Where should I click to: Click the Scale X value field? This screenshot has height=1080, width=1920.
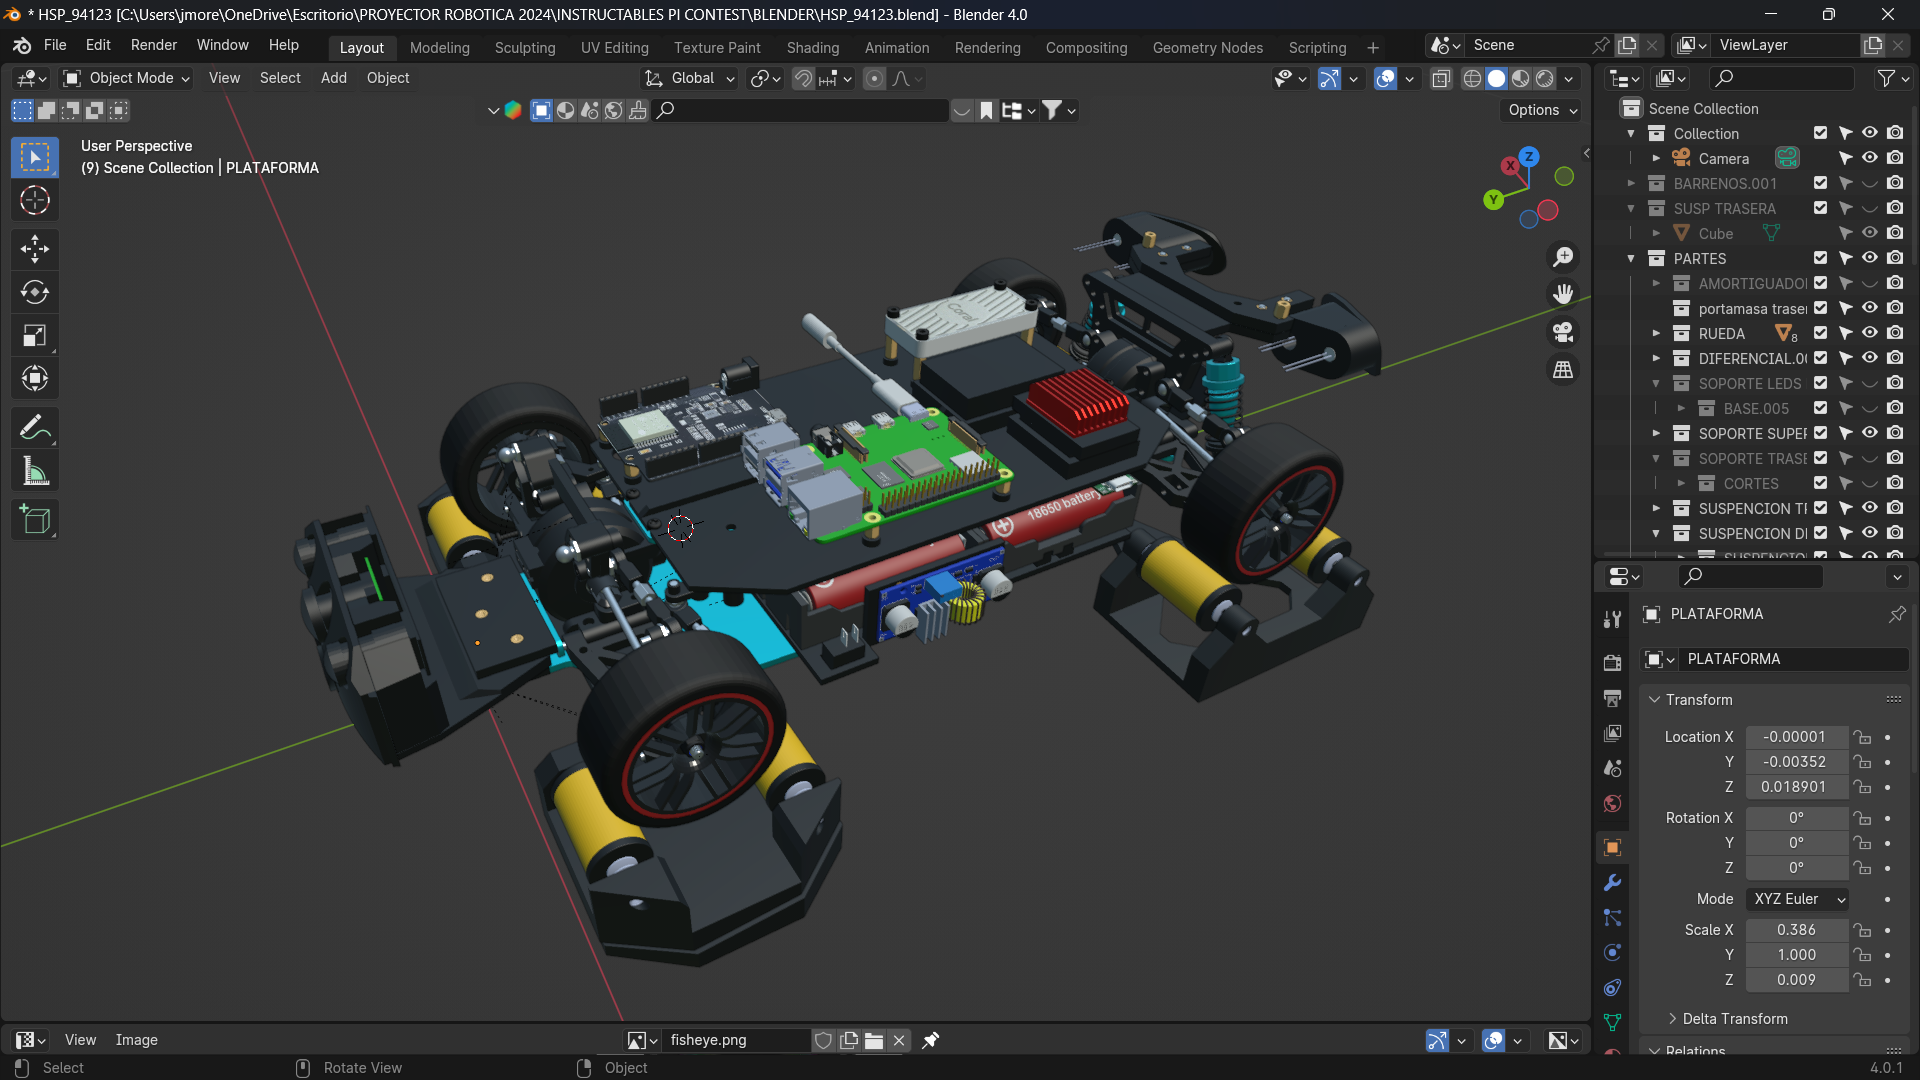1797,930
